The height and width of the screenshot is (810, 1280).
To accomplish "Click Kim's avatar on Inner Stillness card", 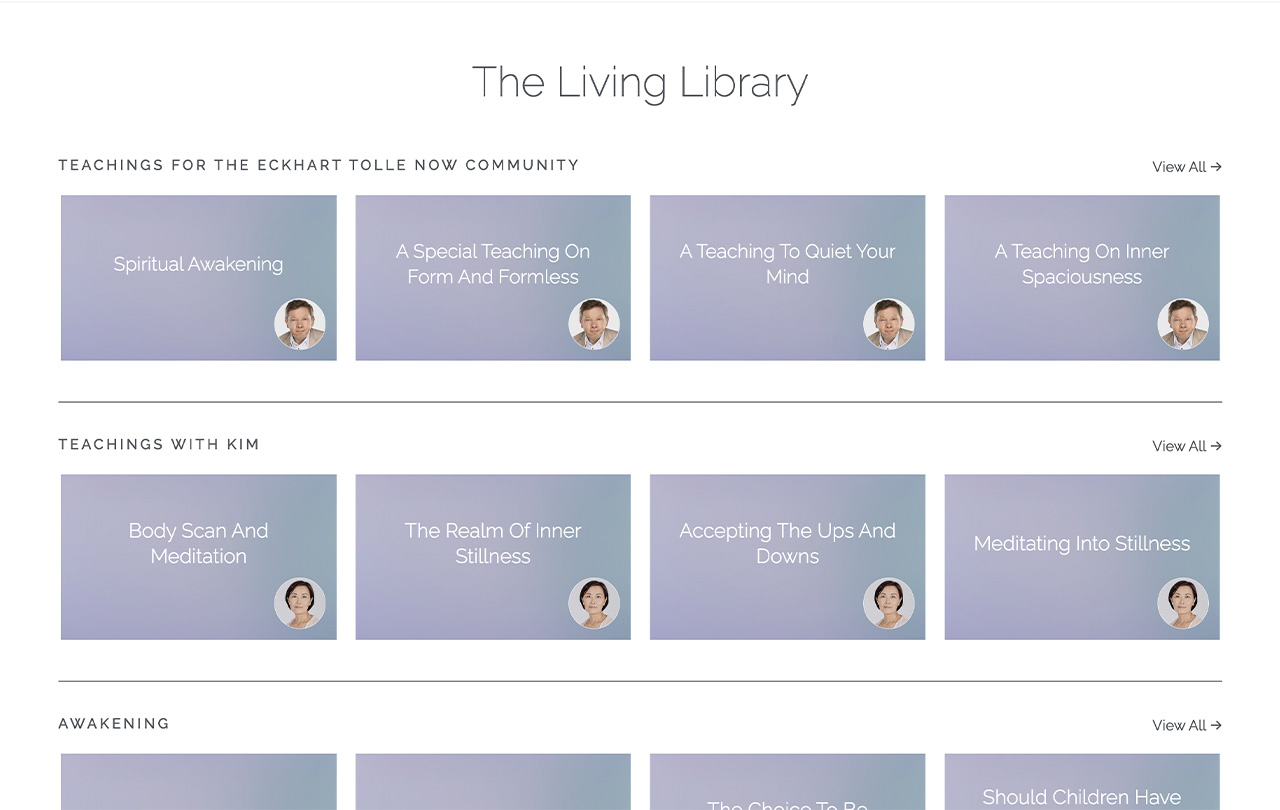I will point(594,603).
